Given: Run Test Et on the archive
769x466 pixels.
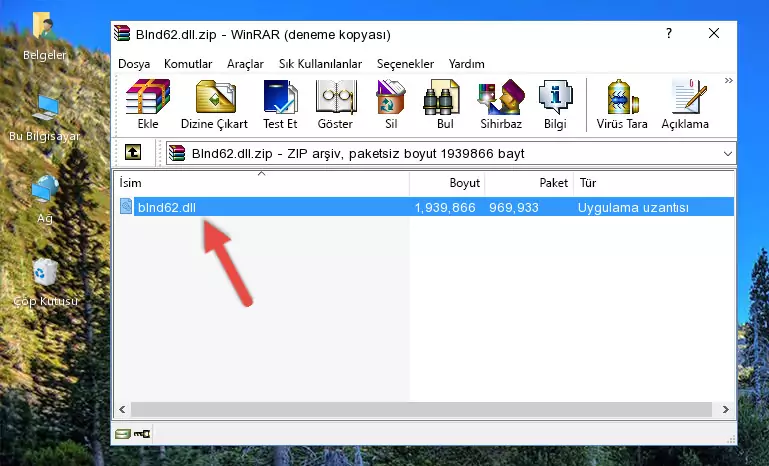Looking at the screenshot, I should tap(280, 104).
